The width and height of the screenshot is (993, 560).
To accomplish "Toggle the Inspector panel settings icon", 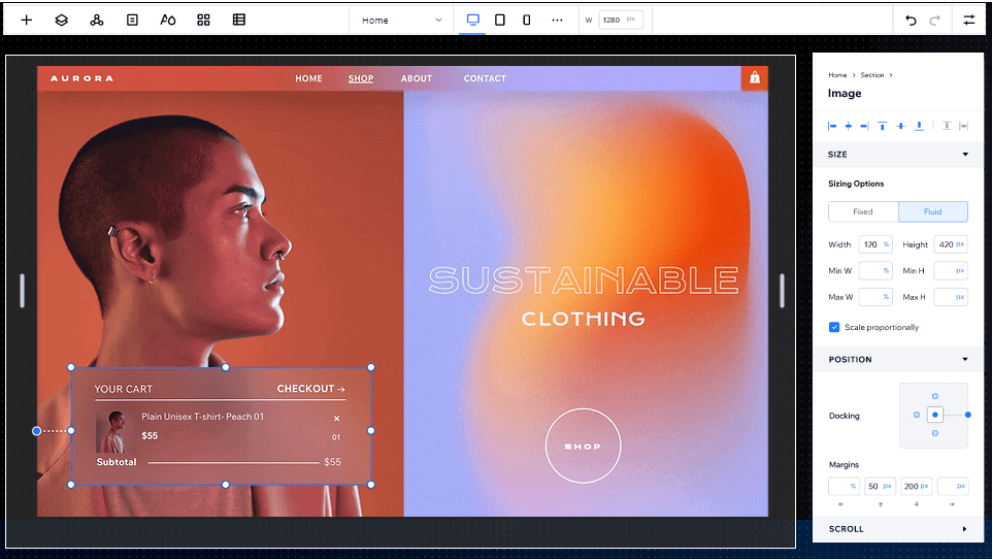I will tap(969, 20).
